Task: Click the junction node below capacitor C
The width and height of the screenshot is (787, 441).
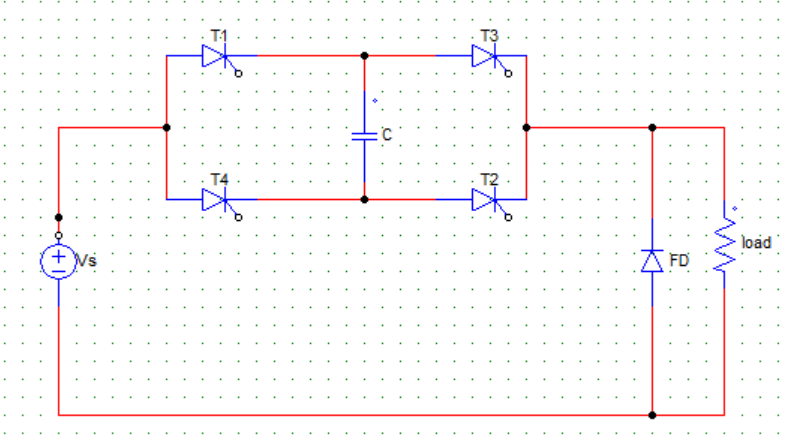Action: [x=364, y=200]
